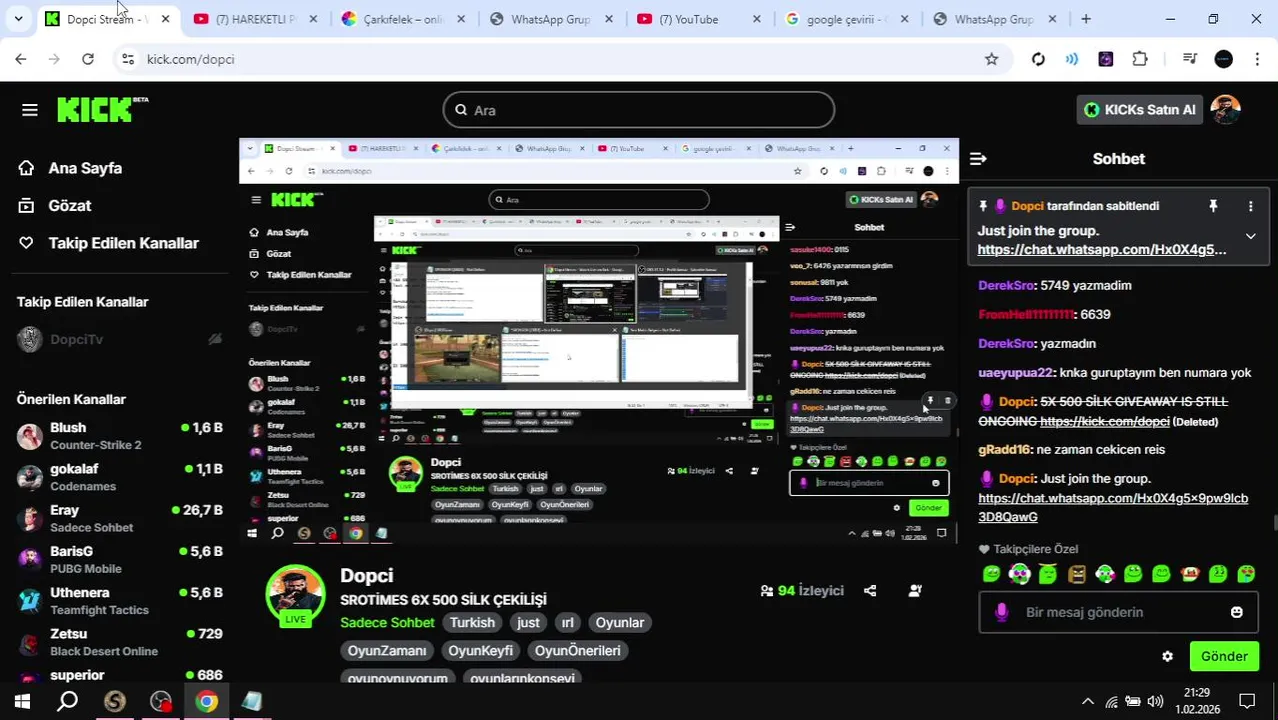Reload the page
Image resolution: width=1278 pixels, height=720 pixels.
click(88, 59)
